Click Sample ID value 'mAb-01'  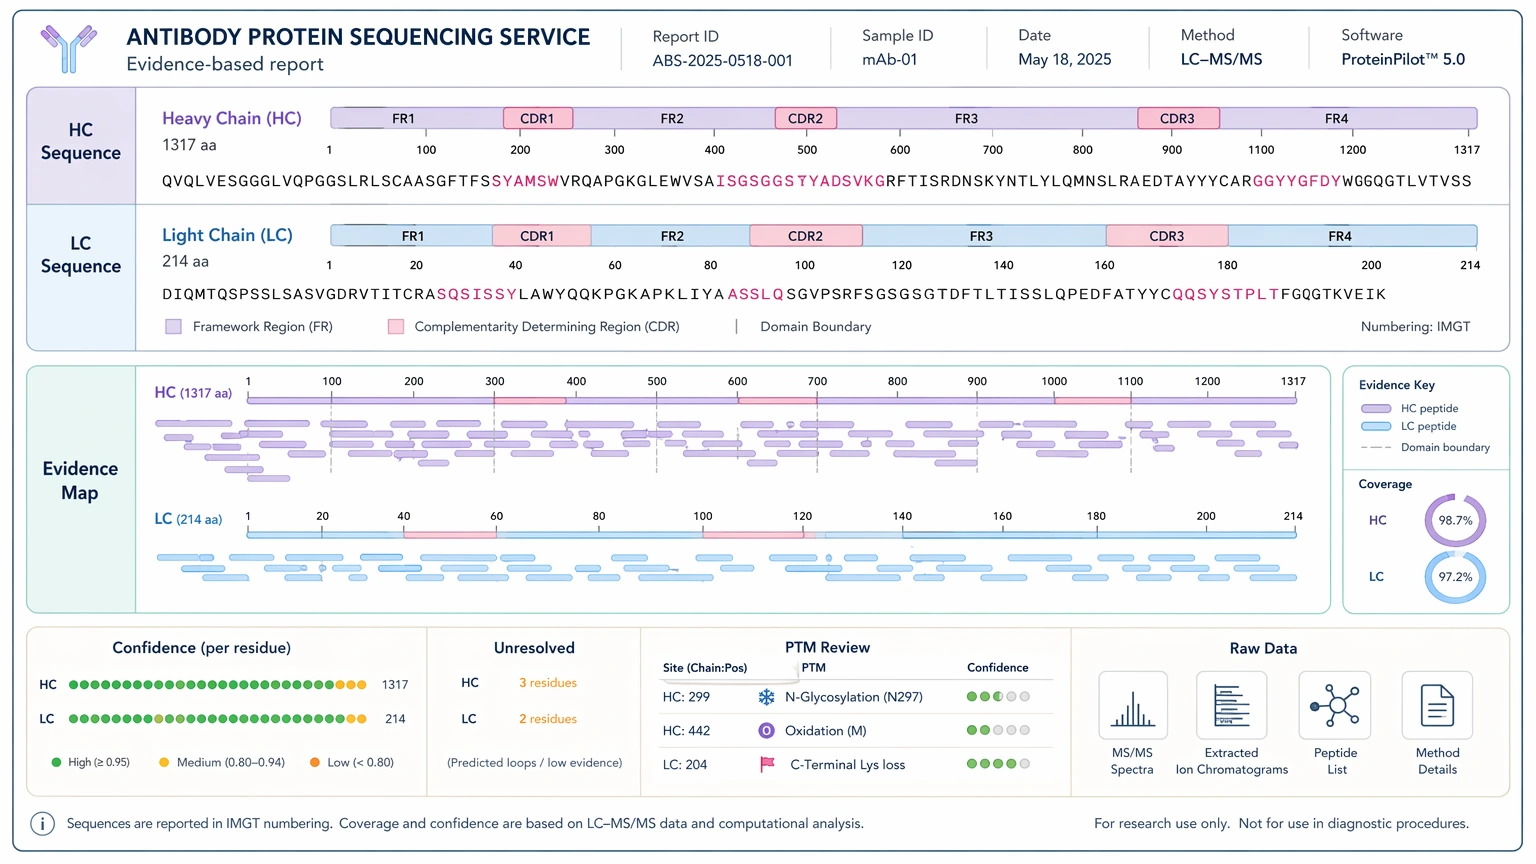tap(890, 60)
